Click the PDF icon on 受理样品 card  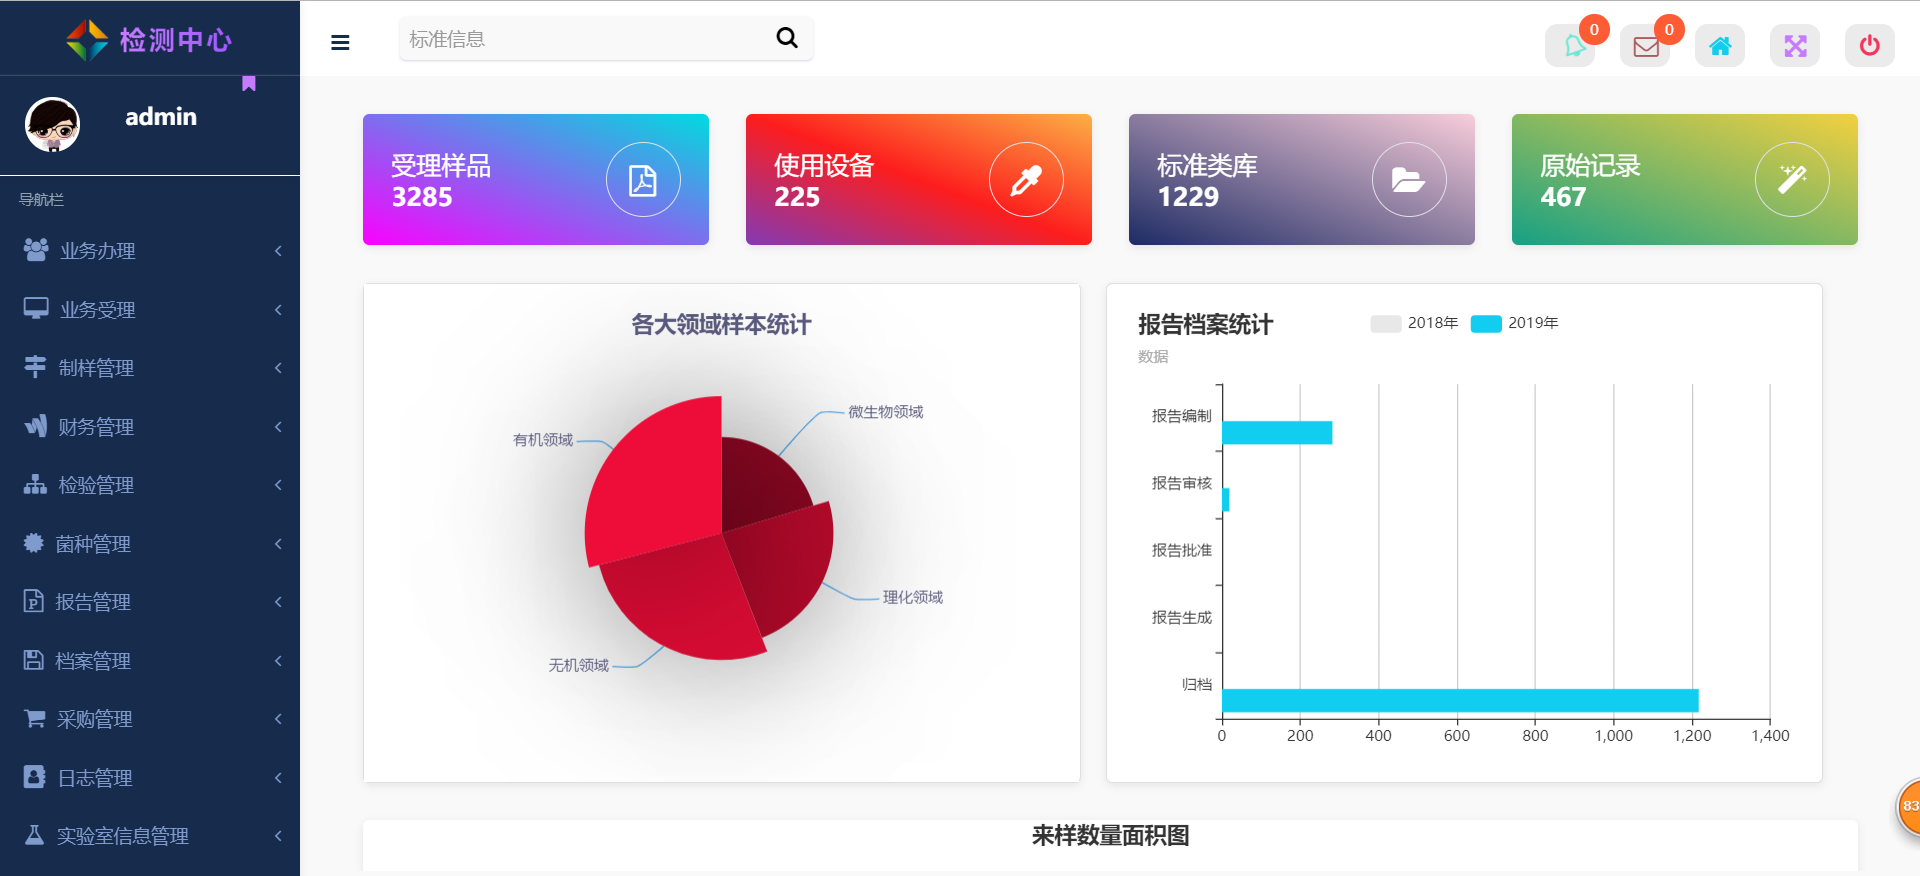coord(643,180)
